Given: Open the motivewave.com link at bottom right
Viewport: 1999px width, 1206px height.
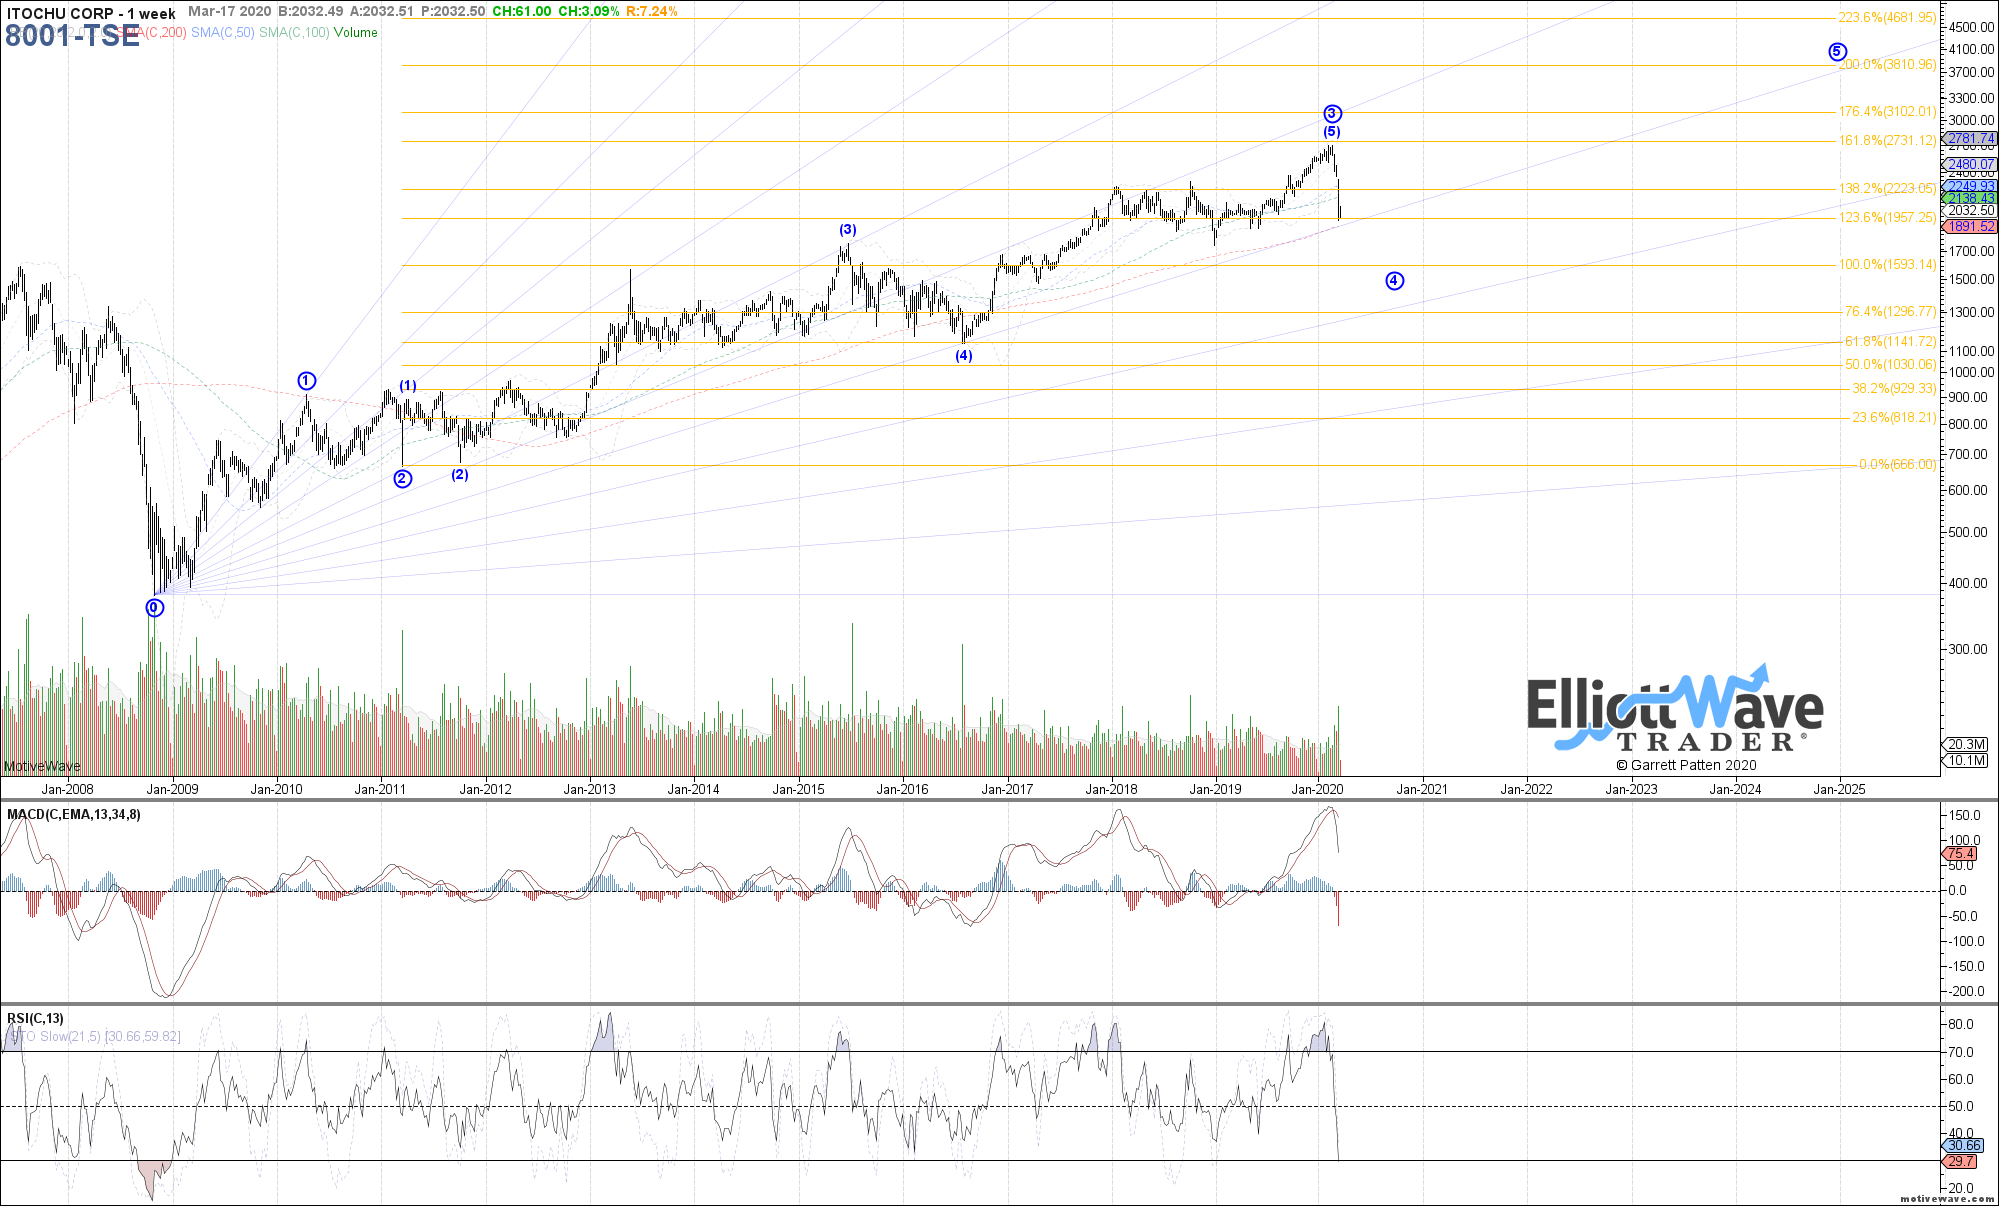Looking at the screenshot, I should [x=1947, y=1198].
